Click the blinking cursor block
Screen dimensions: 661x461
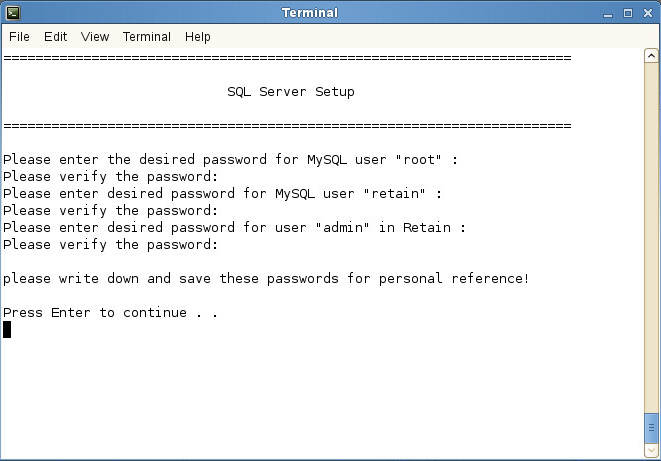pyautogui.click(x=7, y=330)
